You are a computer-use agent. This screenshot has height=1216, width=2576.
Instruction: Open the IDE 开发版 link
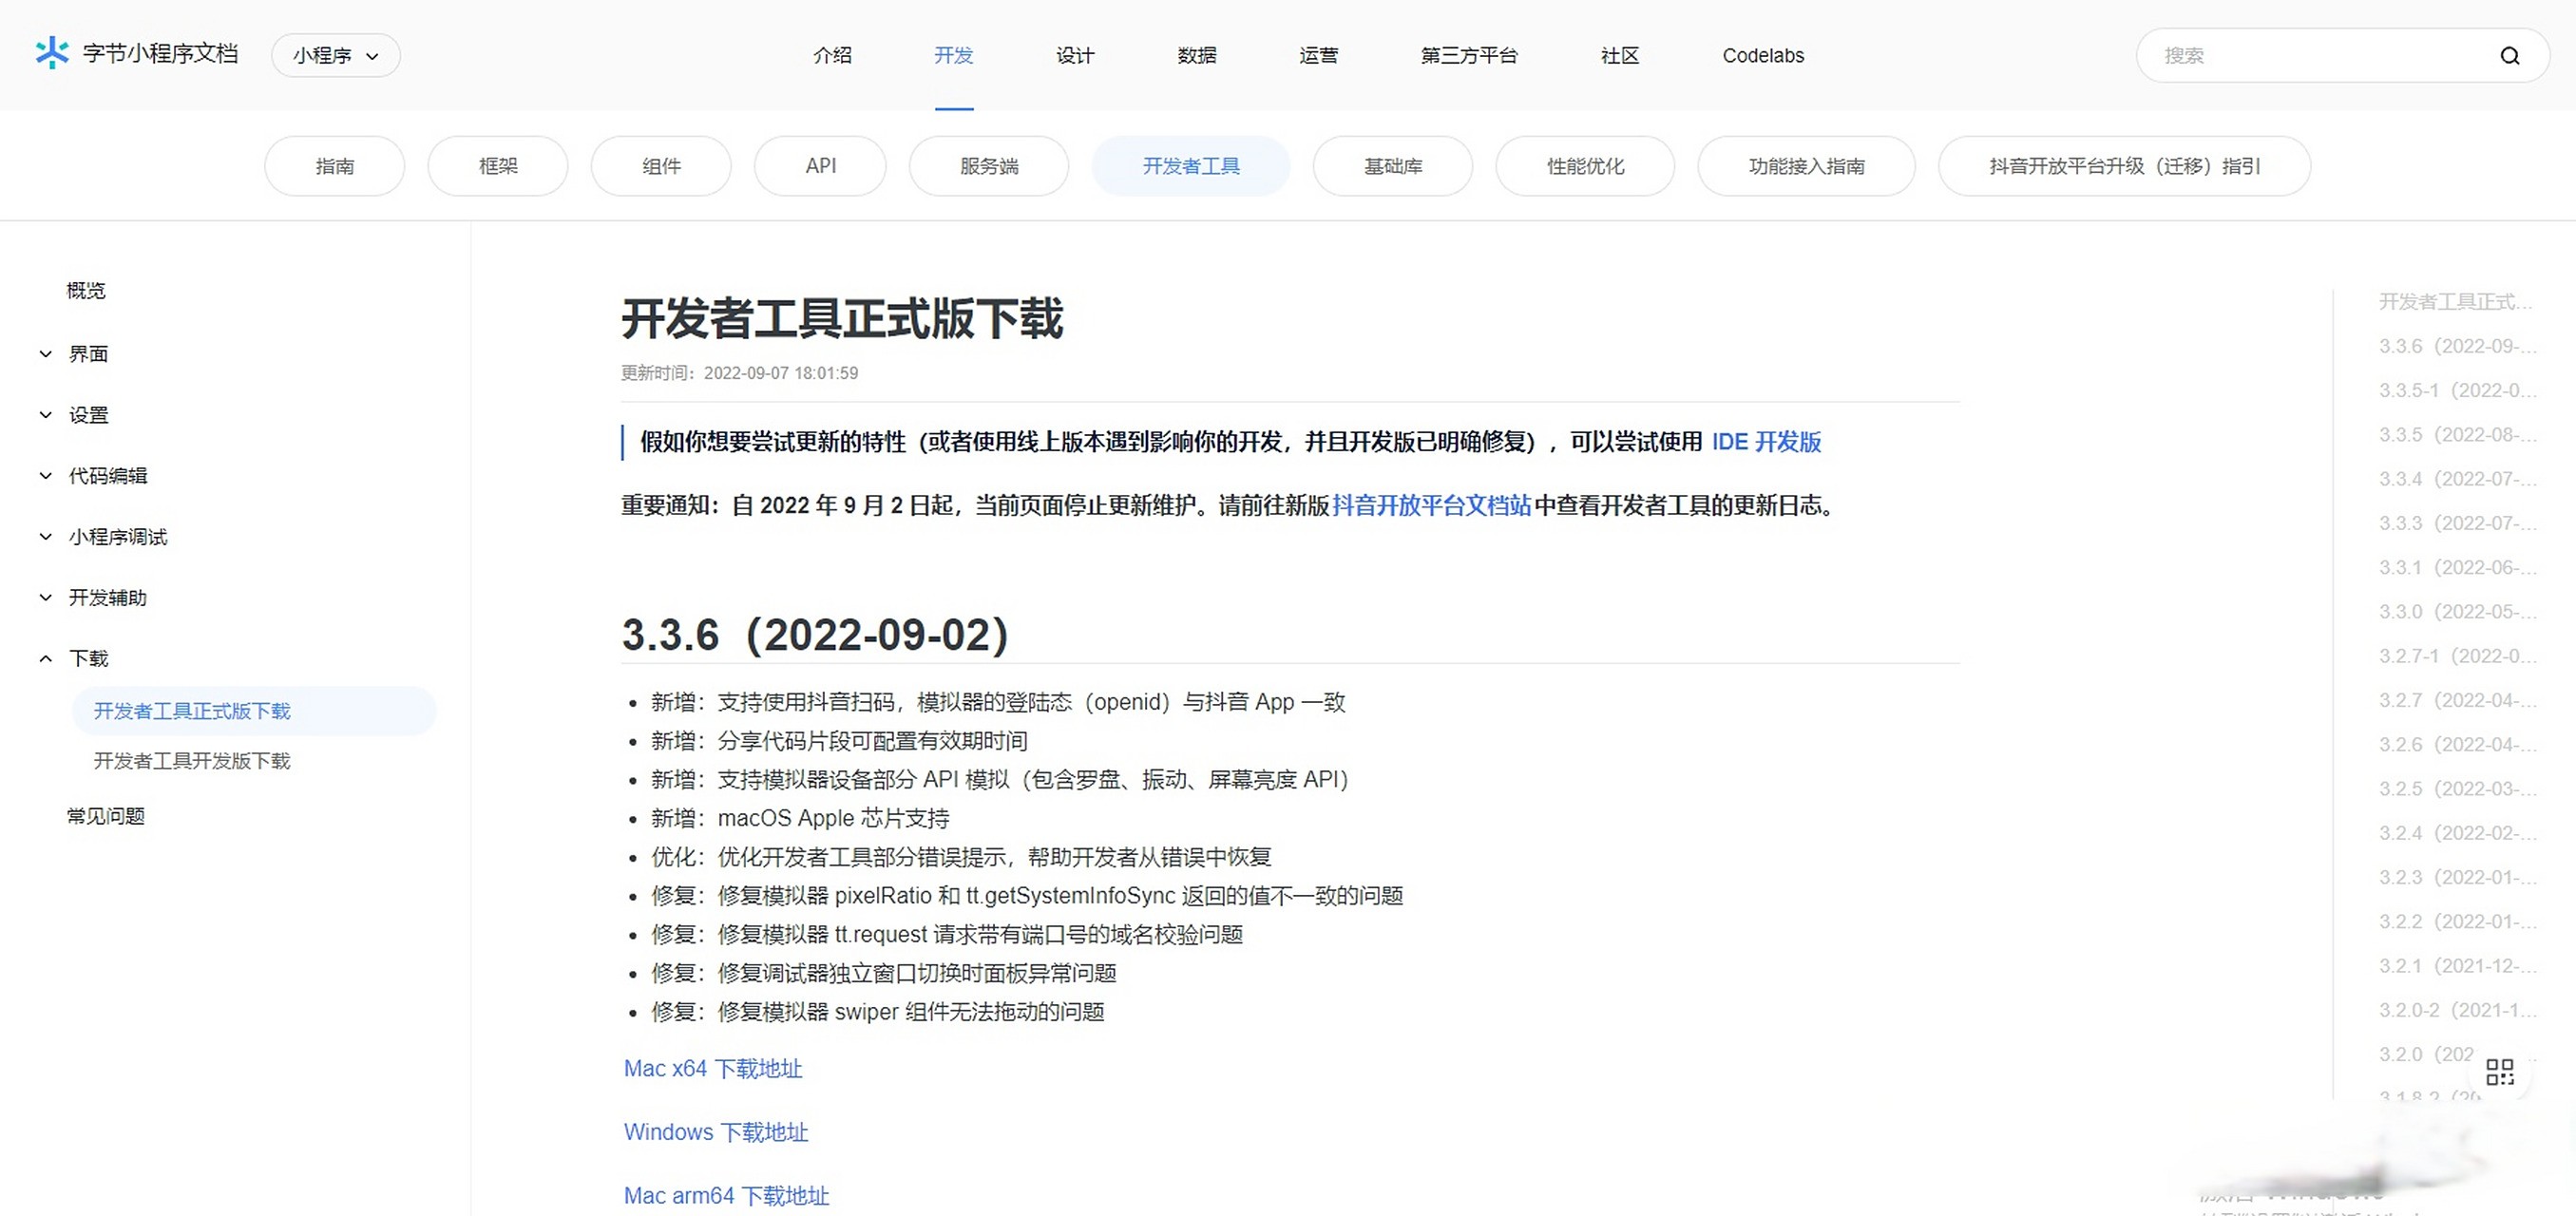[x=1766, y=441]
